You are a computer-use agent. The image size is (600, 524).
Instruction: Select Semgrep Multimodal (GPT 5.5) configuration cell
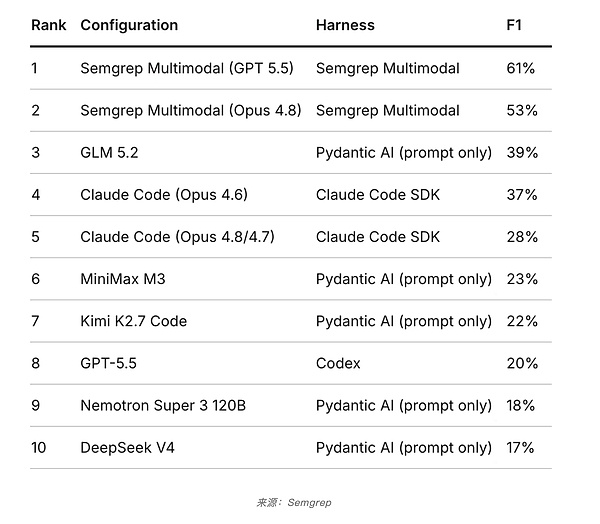tap(187, 69)
